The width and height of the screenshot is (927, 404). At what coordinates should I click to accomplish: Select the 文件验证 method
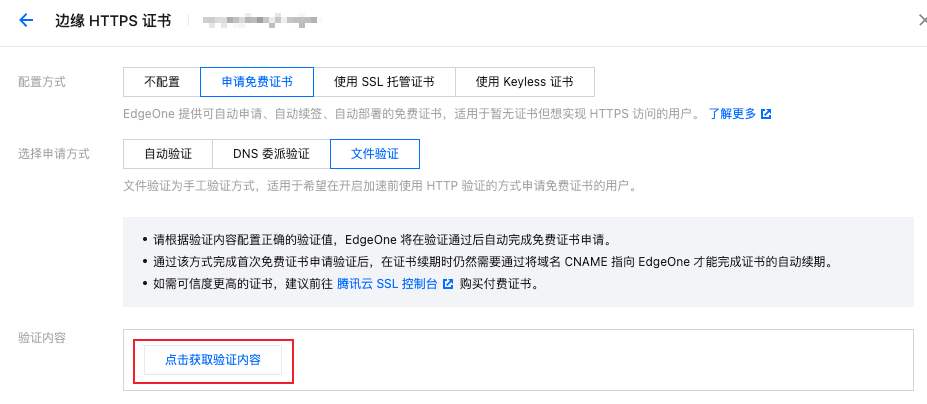click(375, 154)
